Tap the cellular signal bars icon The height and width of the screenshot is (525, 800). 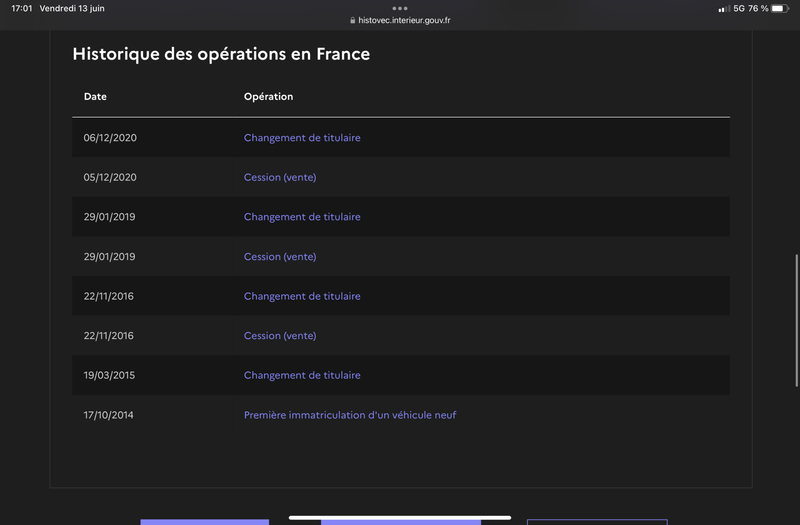click(x=724, y=9)
